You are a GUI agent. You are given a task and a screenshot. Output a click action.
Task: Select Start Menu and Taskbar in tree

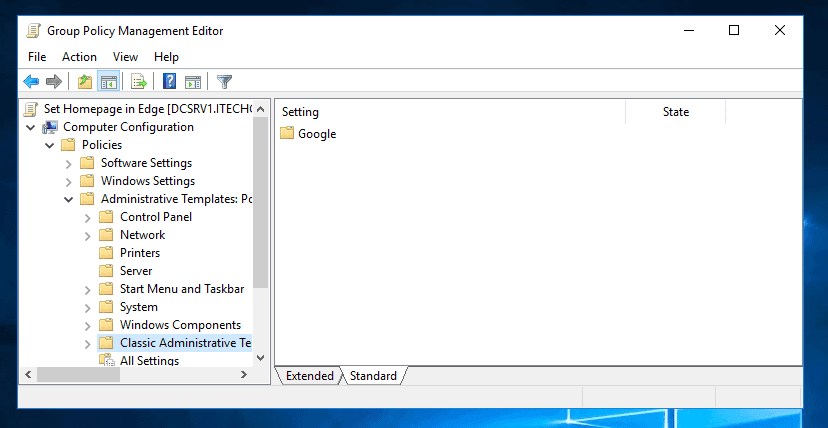pyautogui.click(x=182, y=289)
